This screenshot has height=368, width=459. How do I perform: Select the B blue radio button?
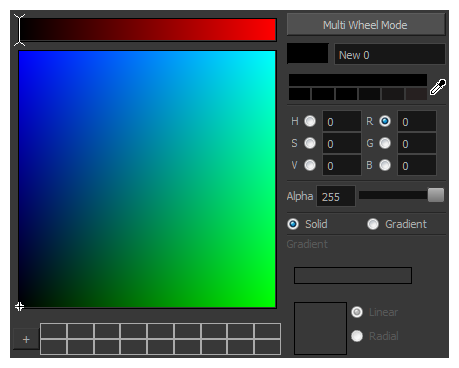point(385,165)
